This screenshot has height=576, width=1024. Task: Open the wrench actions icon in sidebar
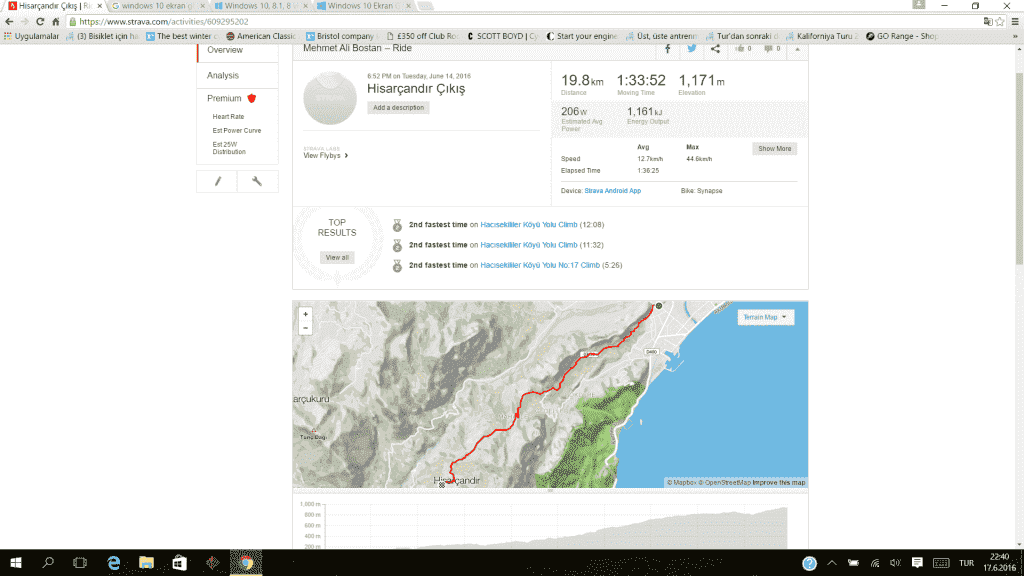coord(257,181)
